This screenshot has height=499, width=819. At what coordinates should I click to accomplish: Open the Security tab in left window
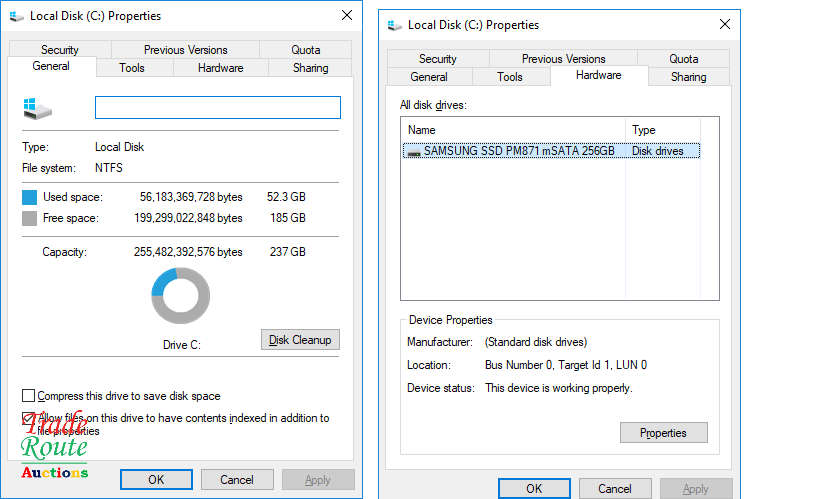click(60, 50)
